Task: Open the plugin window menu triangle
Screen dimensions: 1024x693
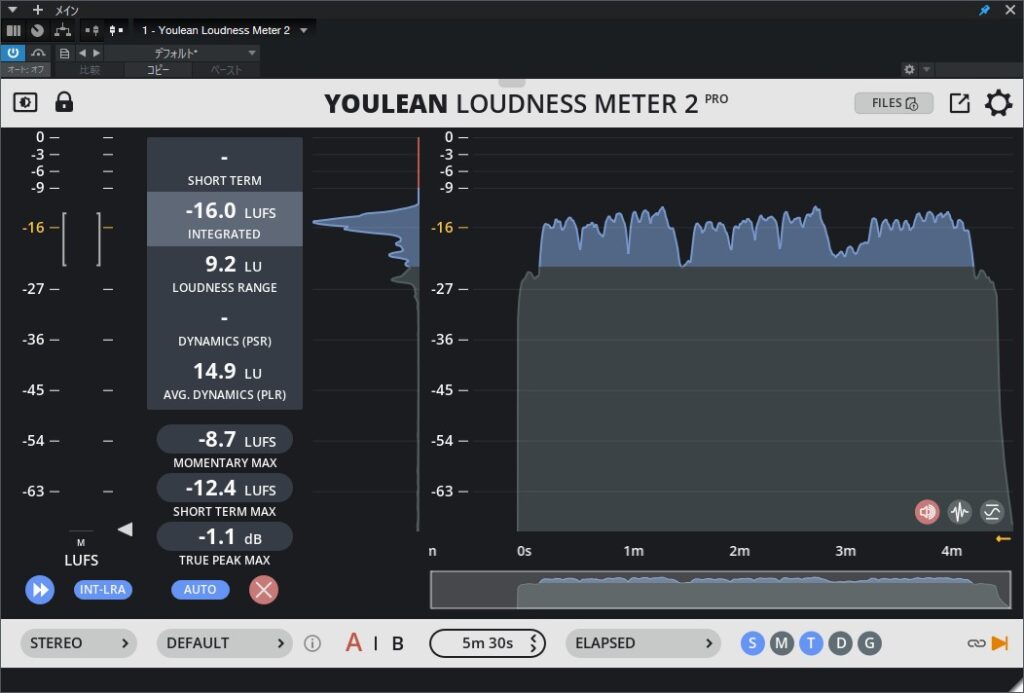Action: 12,10
